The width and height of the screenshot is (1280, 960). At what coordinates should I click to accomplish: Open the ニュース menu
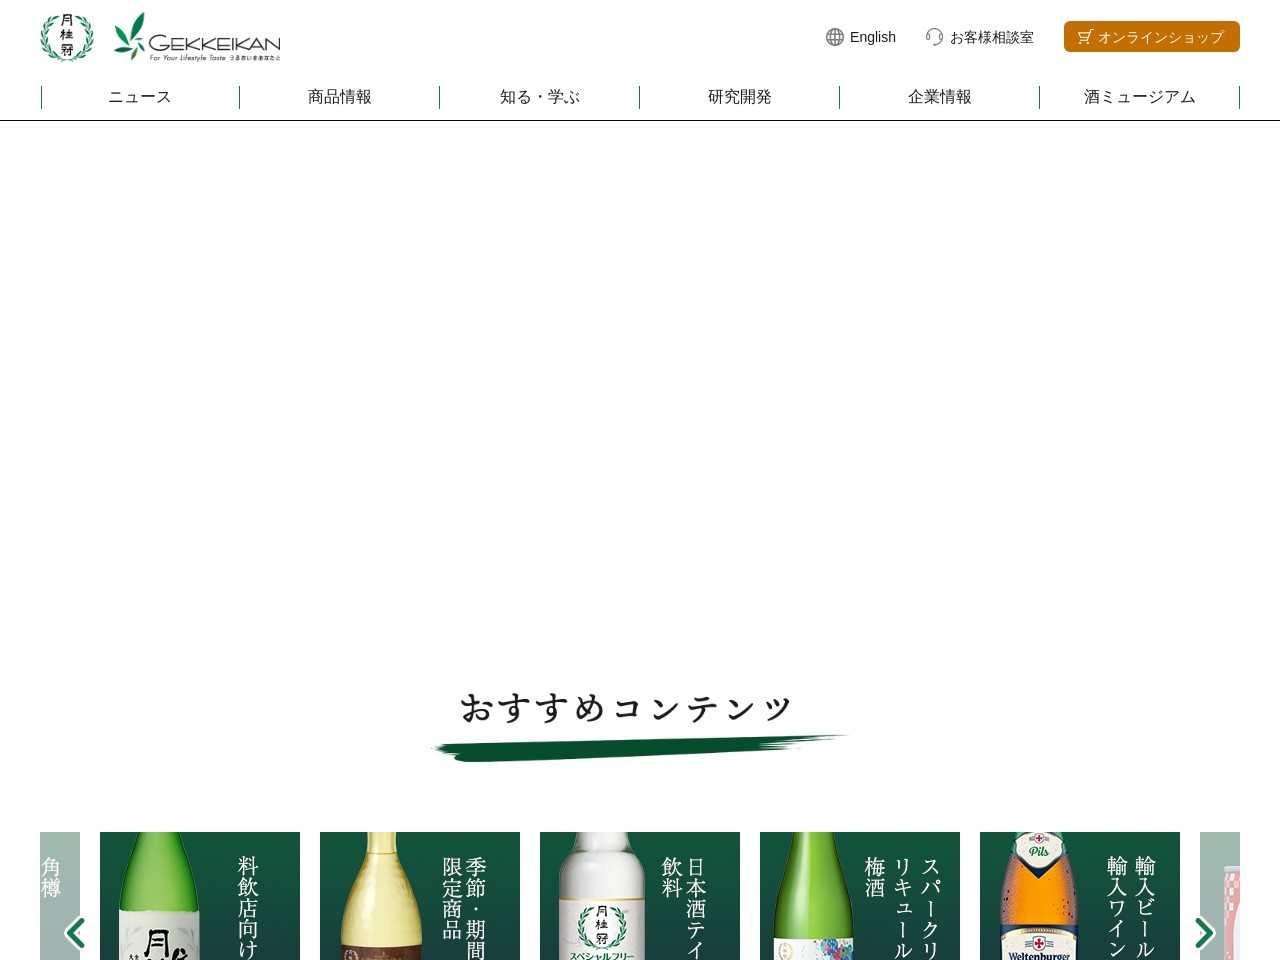pos(140,97)
